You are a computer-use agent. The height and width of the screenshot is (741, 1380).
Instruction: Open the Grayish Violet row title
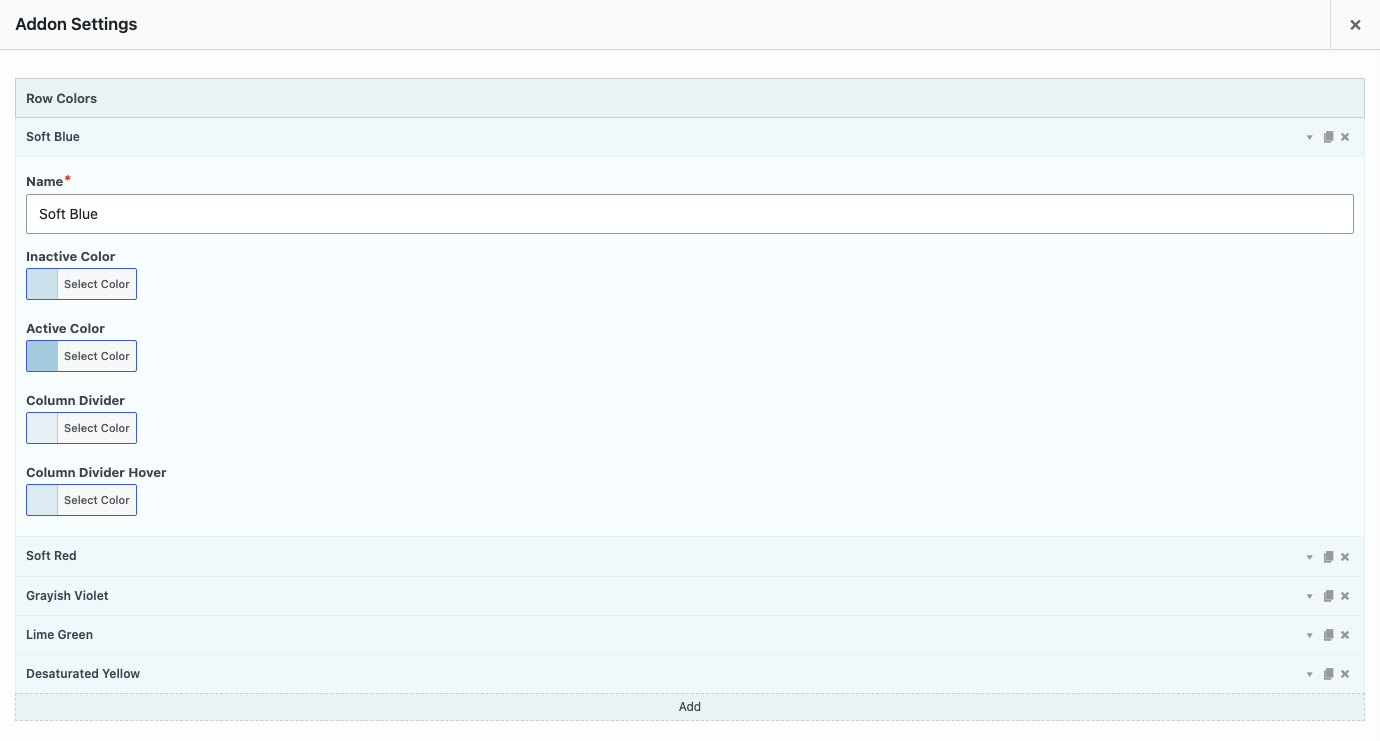(x=67, y=596)
